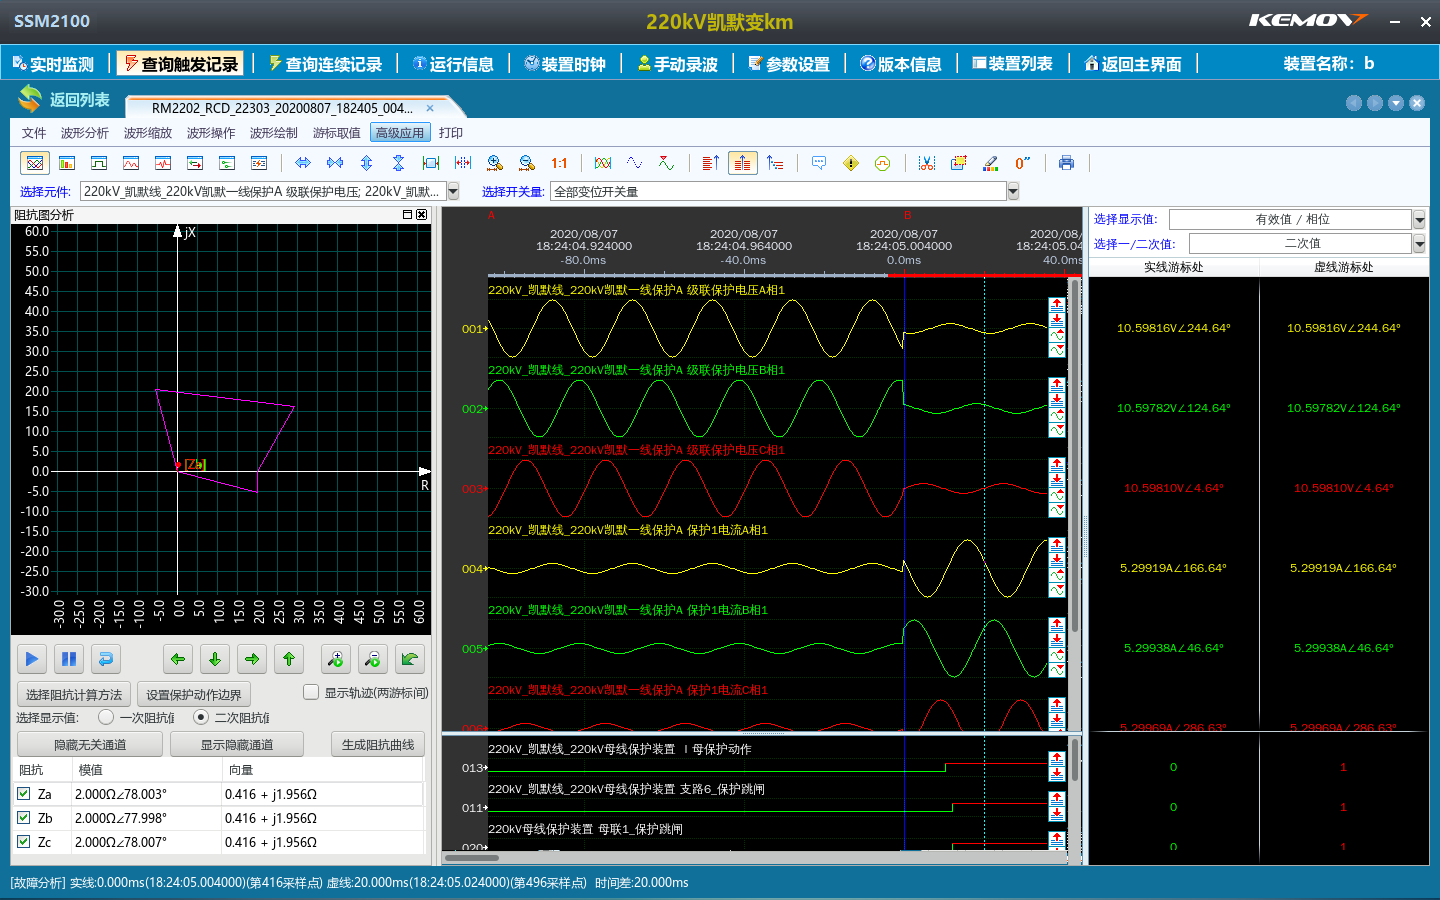1440x900 pixels.
Task: Click the zoom-in magnifier below impedance chart
Action: 336,659
